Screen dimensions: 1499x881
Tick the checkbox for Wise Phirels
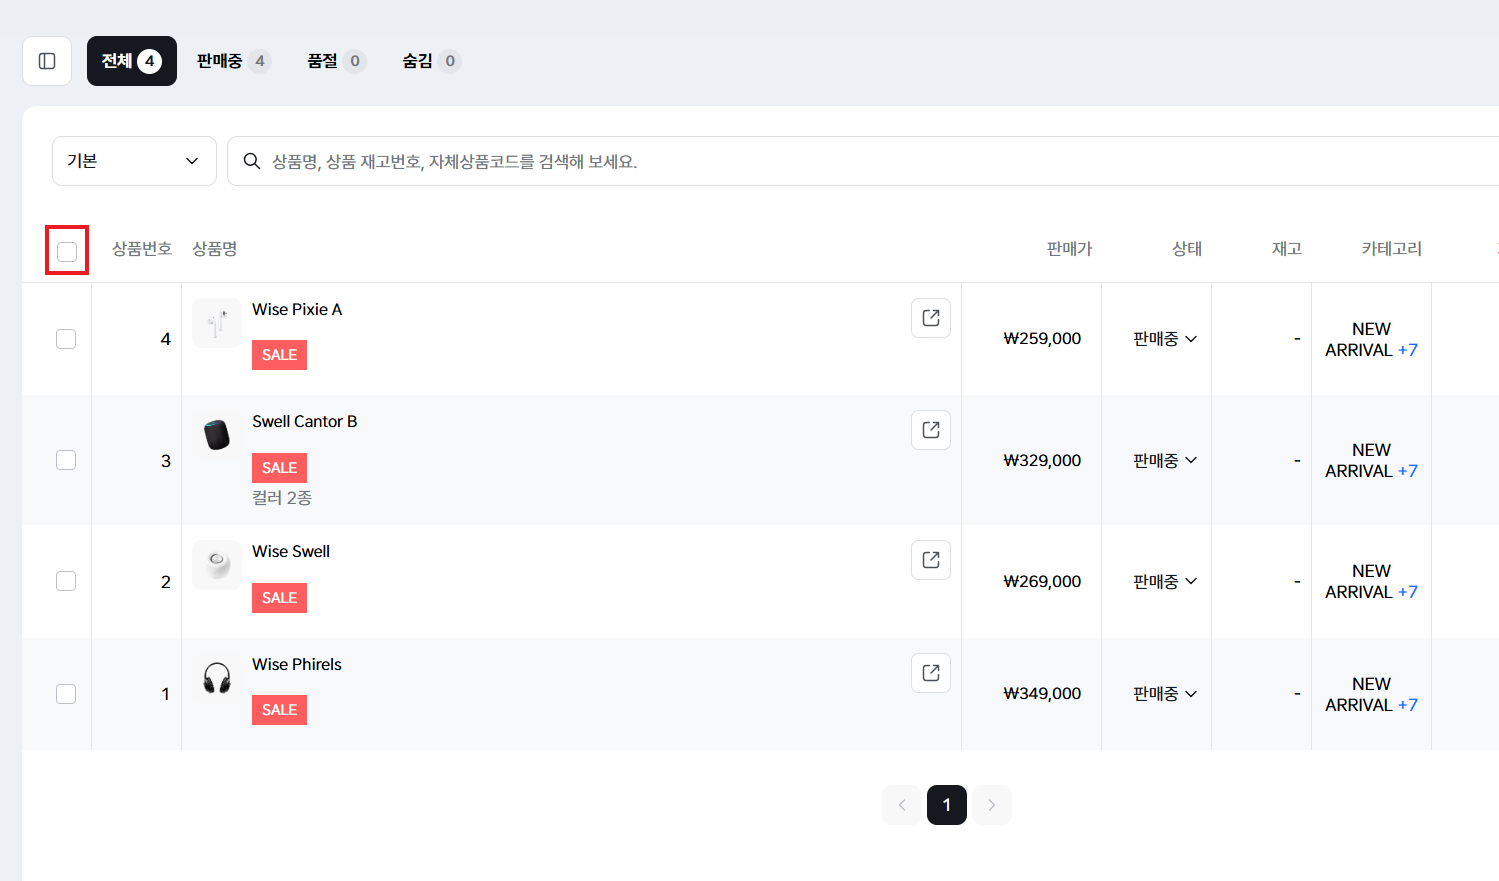click(x=66, y=694)
